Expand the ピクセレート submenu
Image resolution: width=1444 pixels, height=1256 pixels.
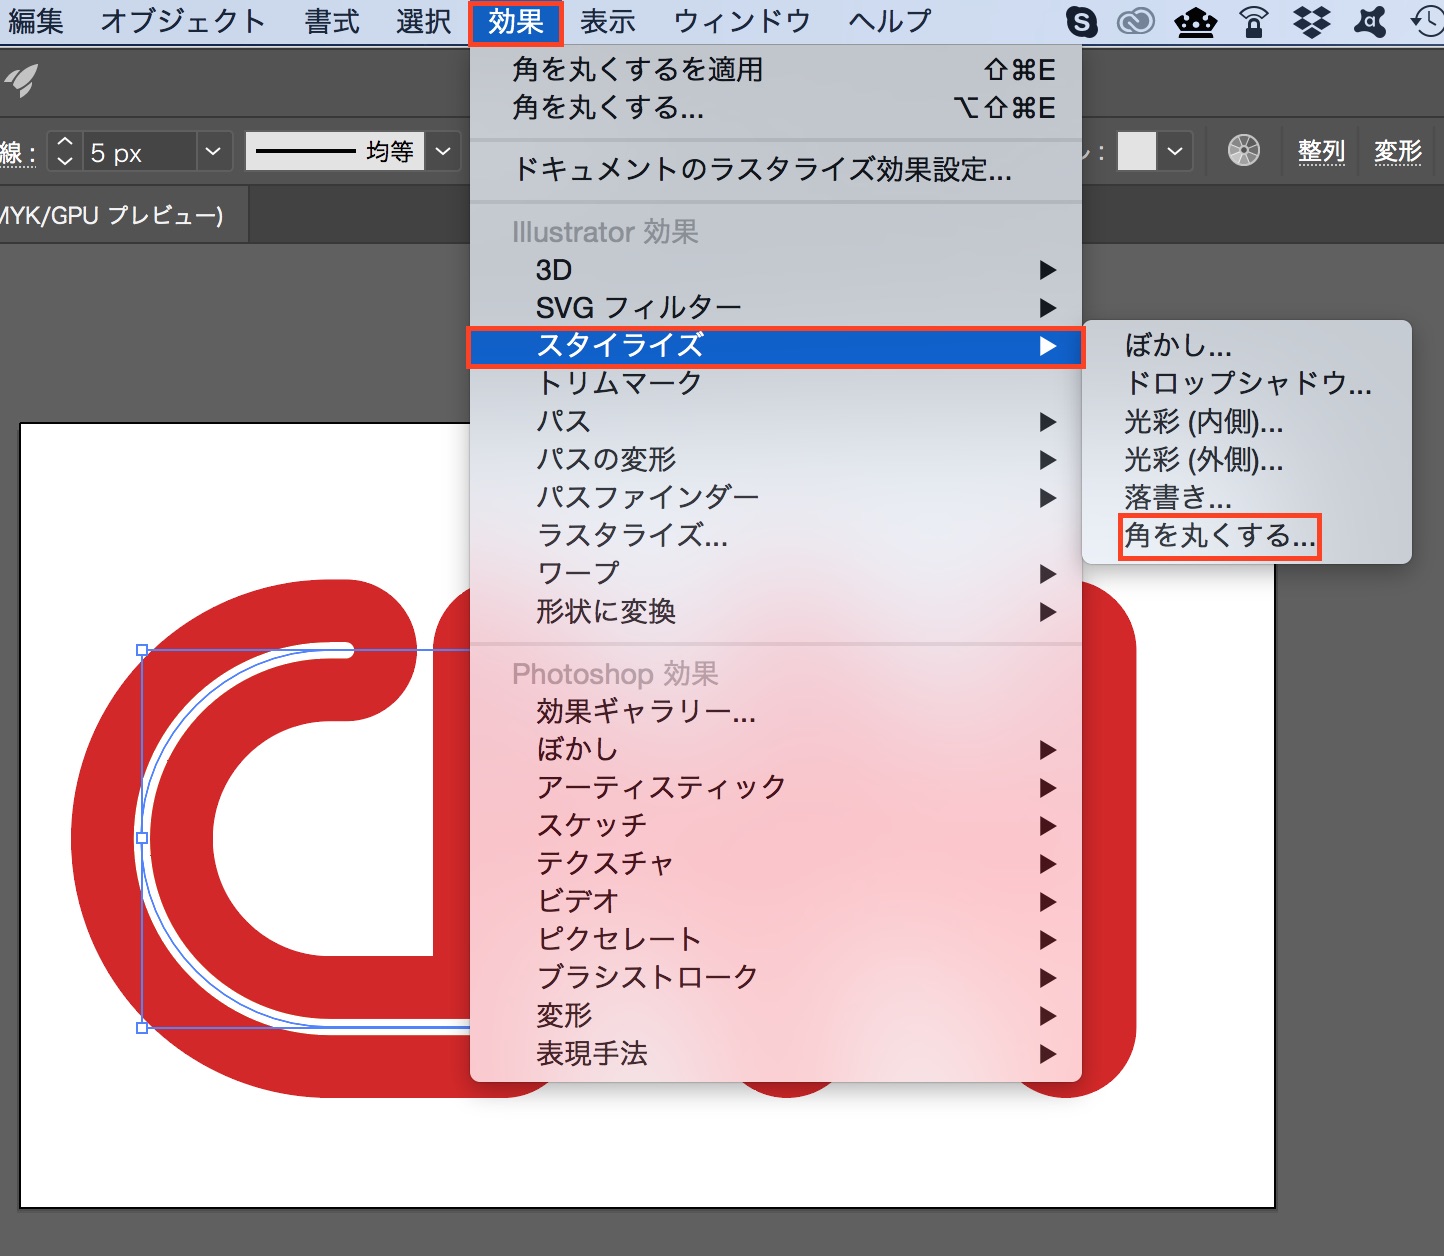[x=776, y=939]
